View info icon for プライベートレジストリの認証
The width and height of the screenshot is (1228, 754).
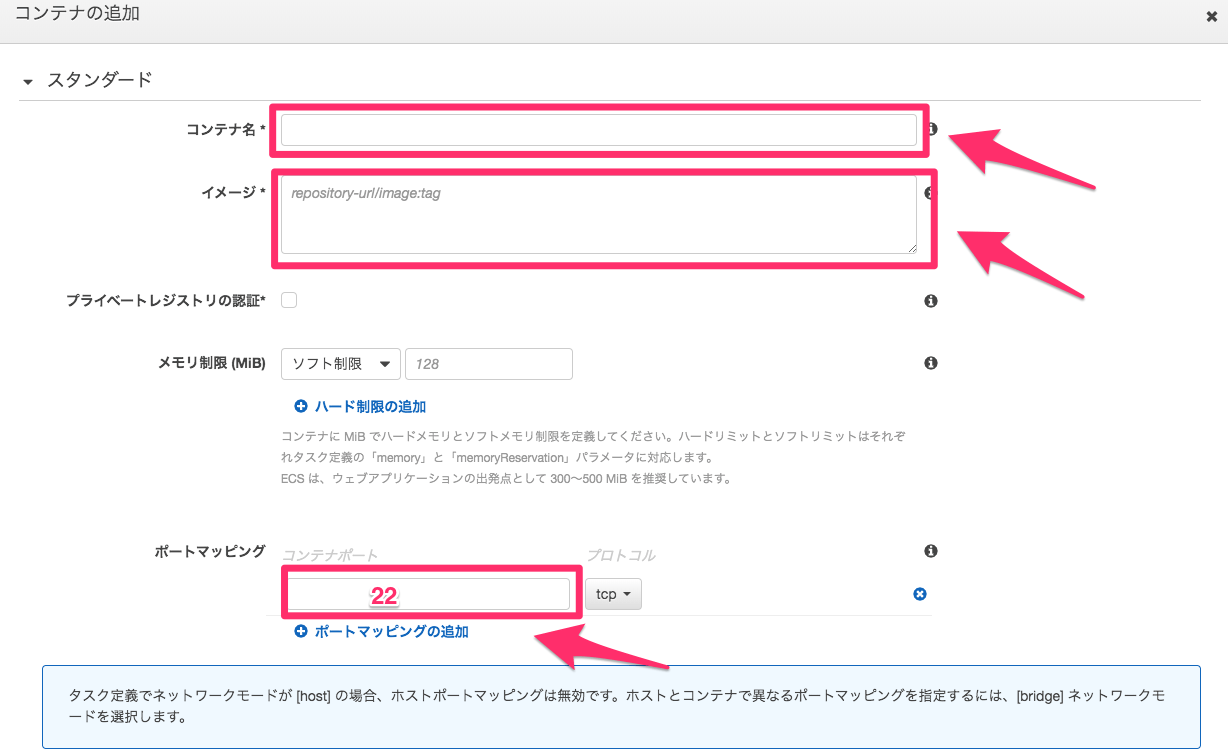[x=931, y=301]
